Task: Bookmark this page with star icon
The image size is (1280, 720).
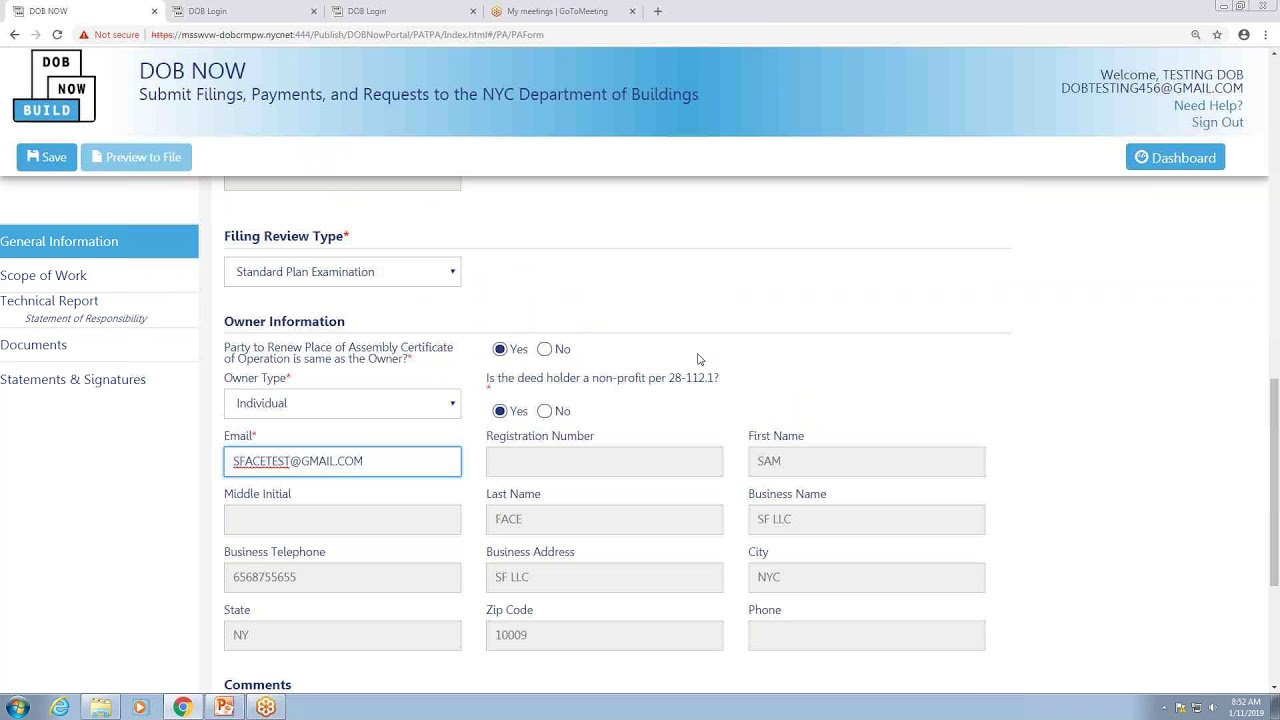Action: [x=1217, y=35]
